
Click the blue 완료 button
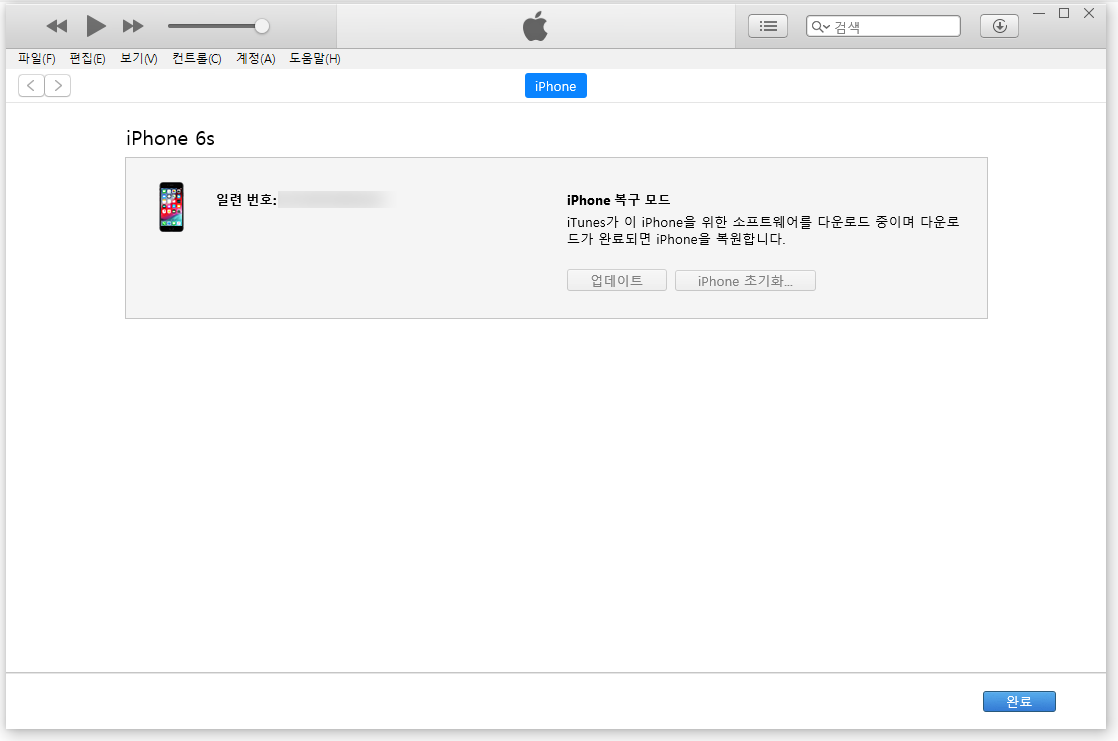pyautogui.click(x=1019, y=702)
